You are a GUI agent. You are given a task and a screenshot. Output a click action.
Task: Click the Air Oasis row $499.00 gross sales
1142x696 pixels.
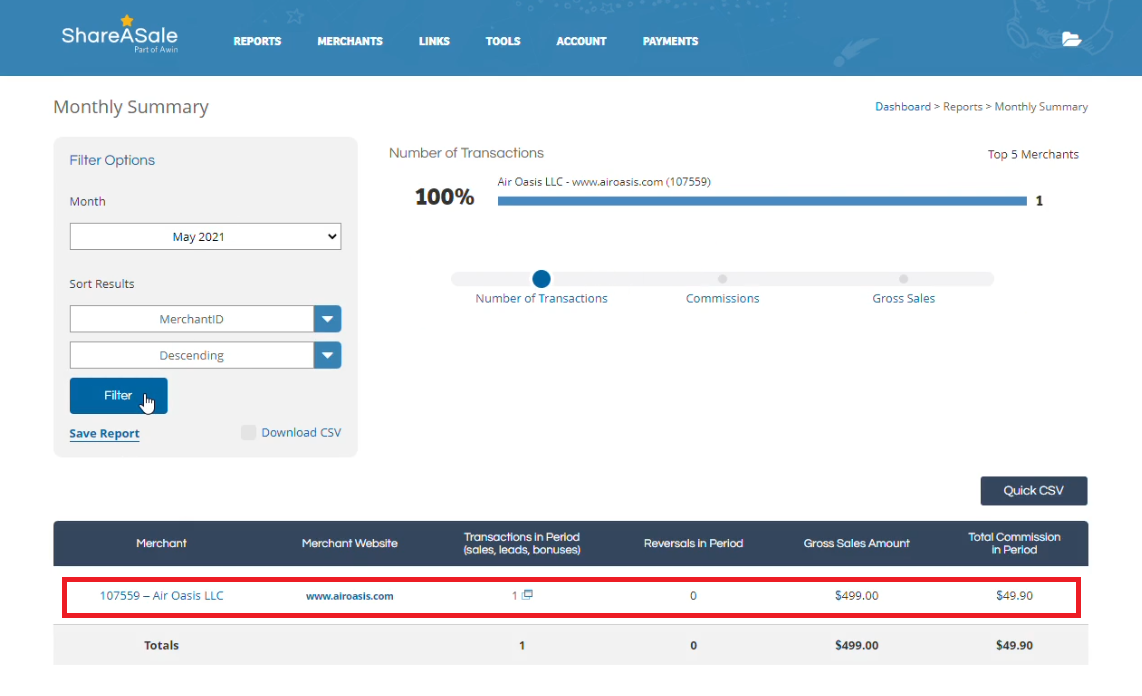[x=856, y=596]
